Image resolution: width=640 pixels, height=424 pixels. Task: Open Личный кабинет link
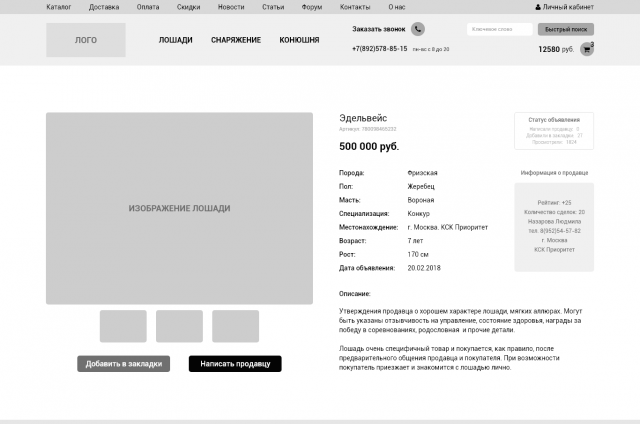coord(568,7)
